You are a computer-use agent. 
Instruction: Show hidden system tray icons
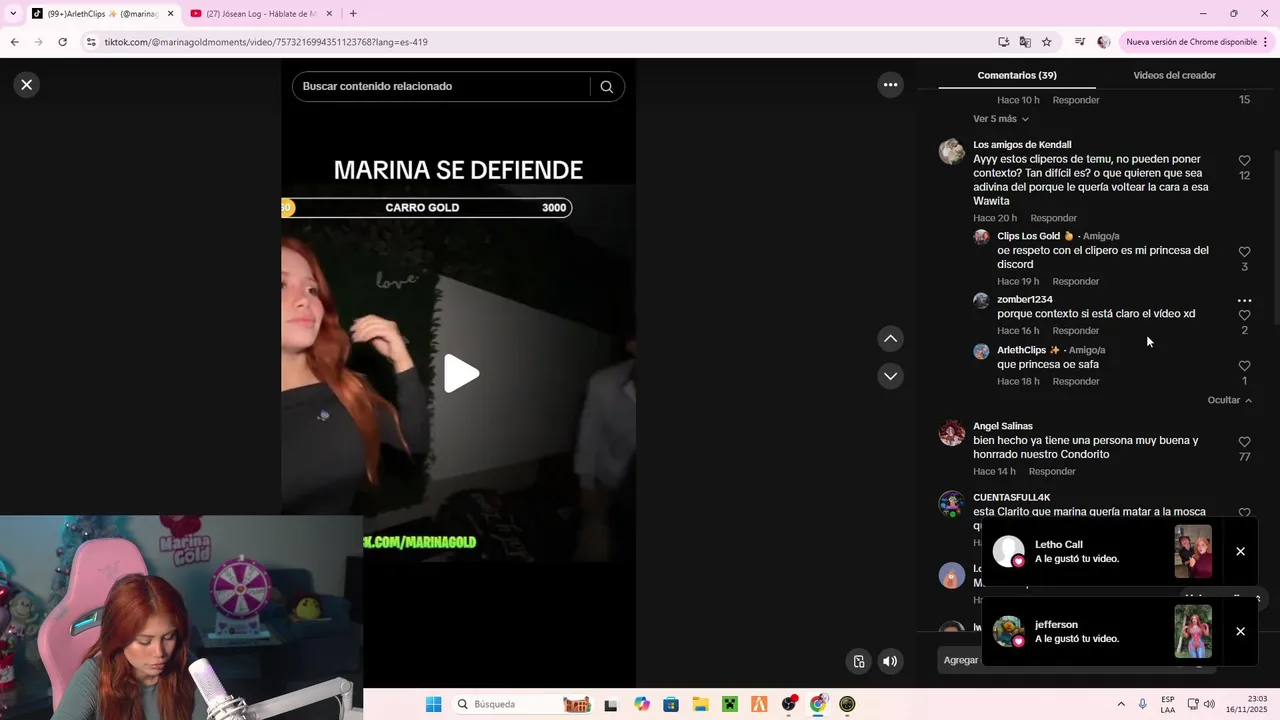[x=1120, y=704]
